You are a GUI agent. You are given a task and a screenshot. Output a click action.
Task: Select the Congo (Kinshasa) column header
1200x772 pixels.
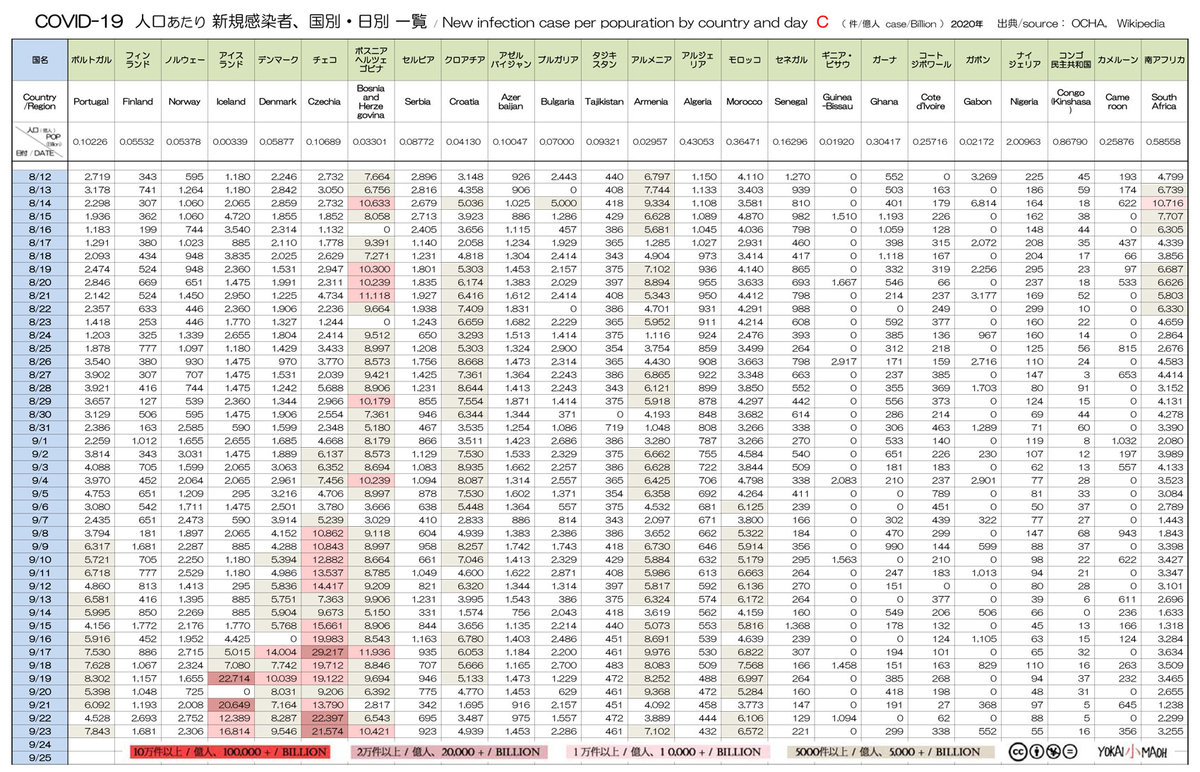point(1071,101)
